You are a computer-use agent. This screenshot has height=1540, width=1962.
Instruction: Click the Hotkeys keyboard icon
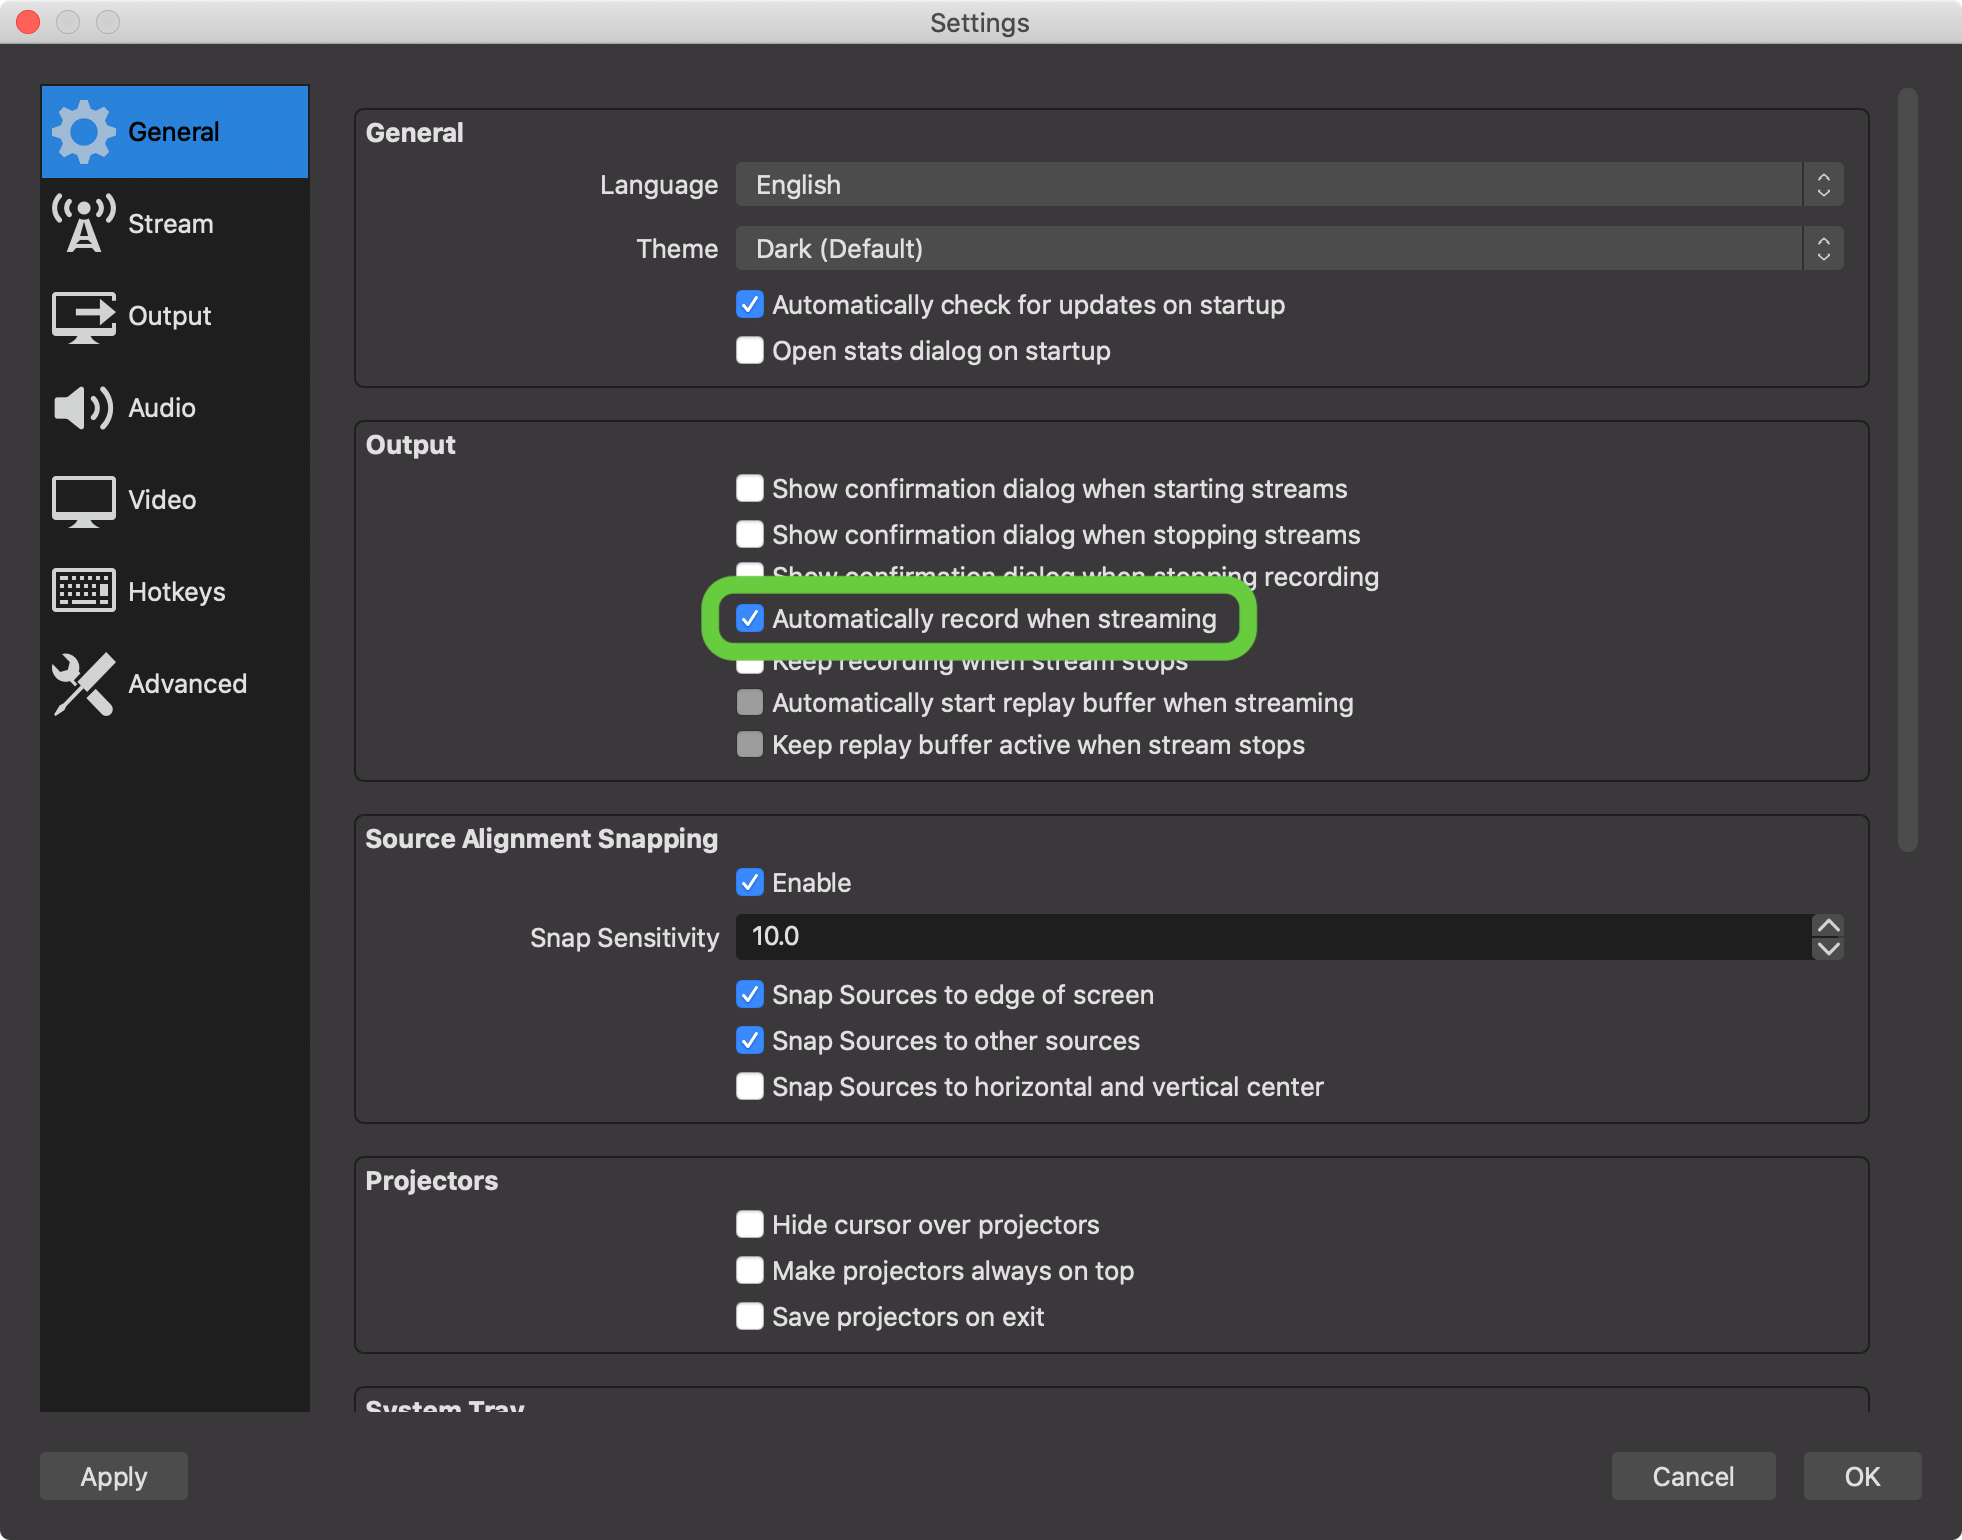(80, 592)
